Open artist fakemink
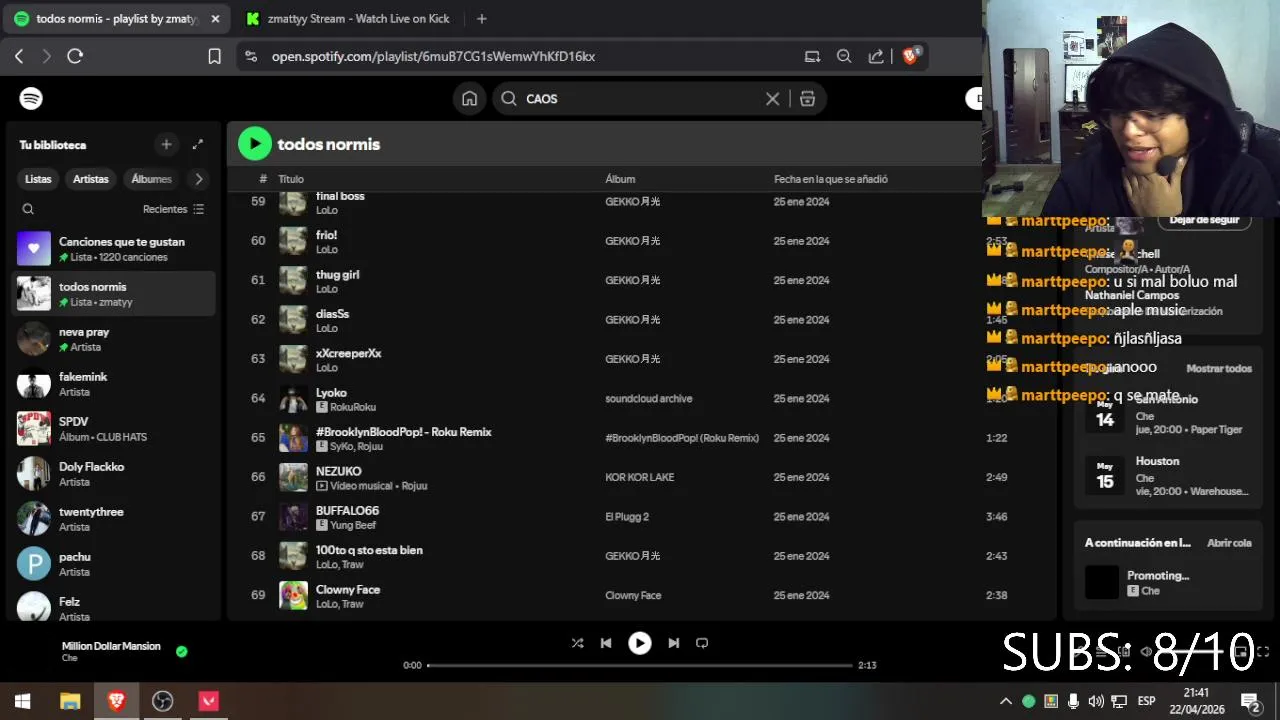 pyautogui.click(x=113, y=383)
